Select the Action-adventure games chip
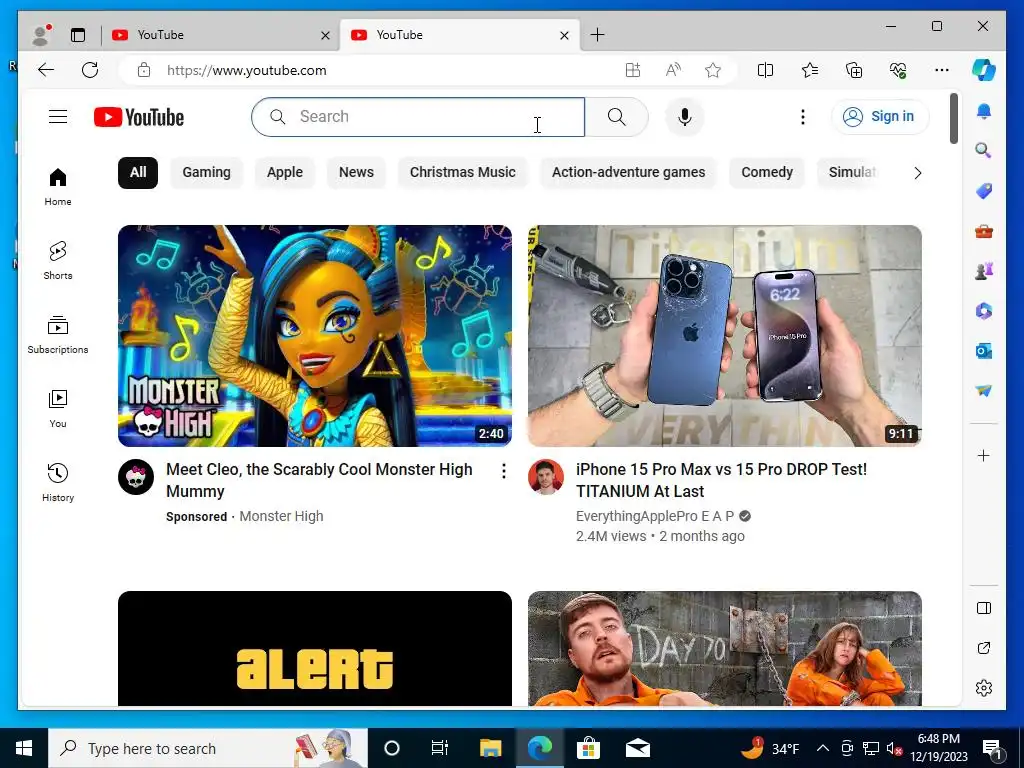The image size is (1024, 768). pos(628,172)
